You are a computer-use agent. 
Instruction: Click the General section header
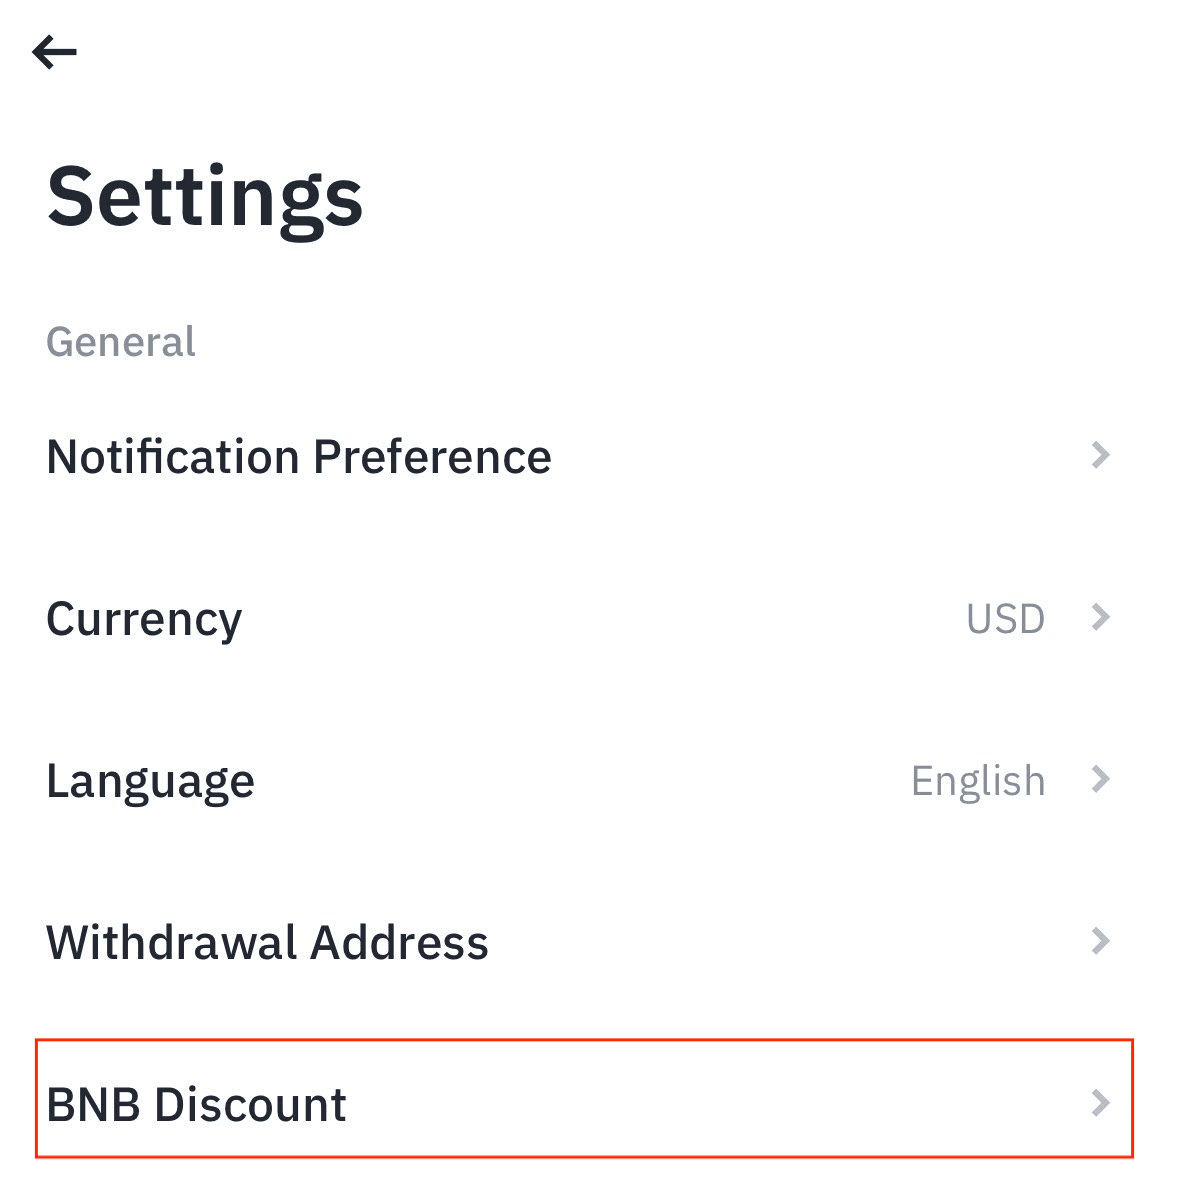[121, 343]
